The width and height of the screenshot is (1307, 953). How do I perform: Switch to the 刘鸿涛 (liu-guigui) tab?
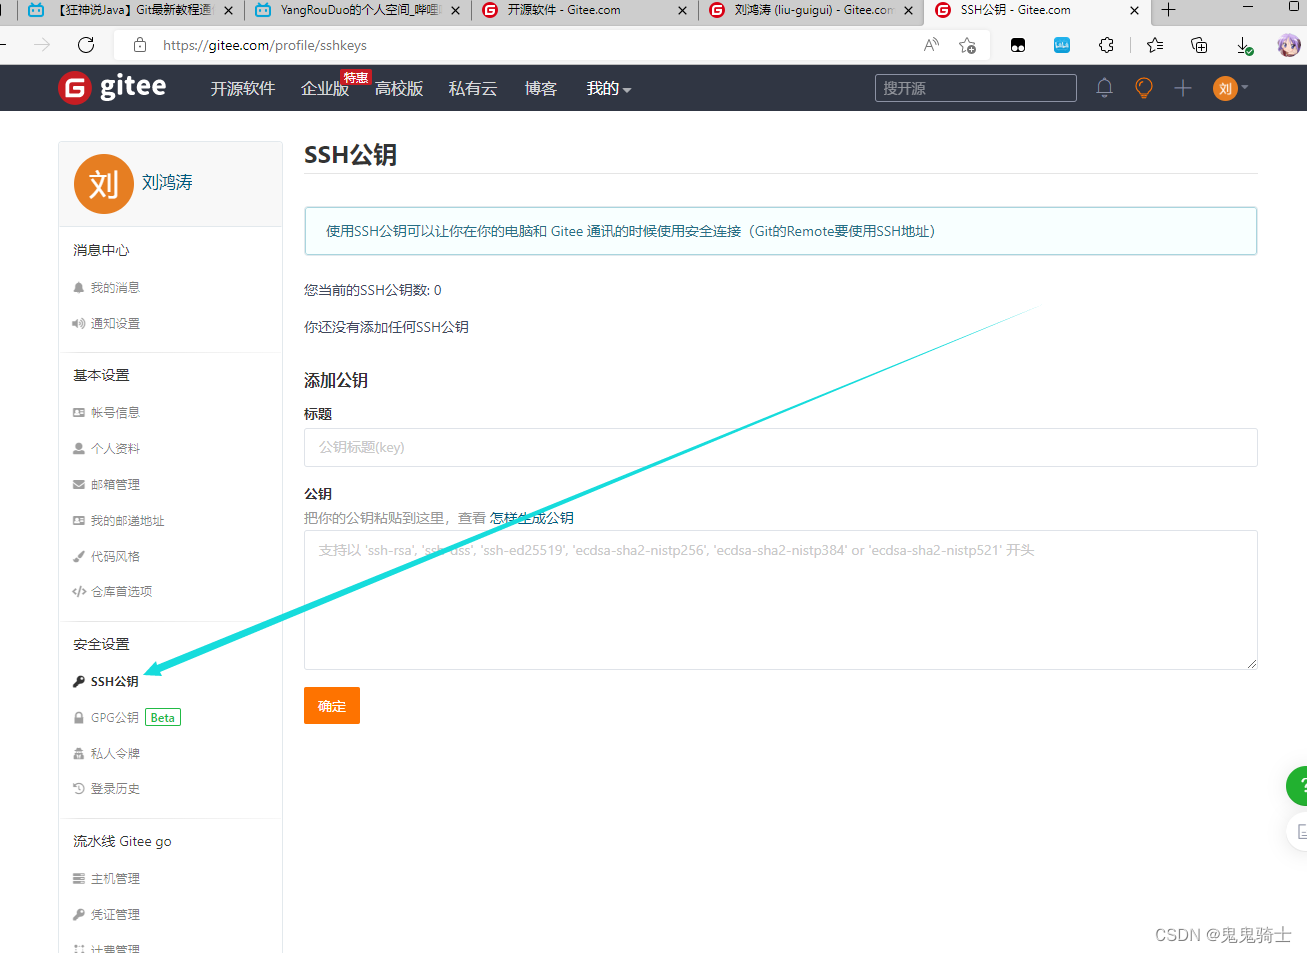pyautogui.click(x=812, y=10)
